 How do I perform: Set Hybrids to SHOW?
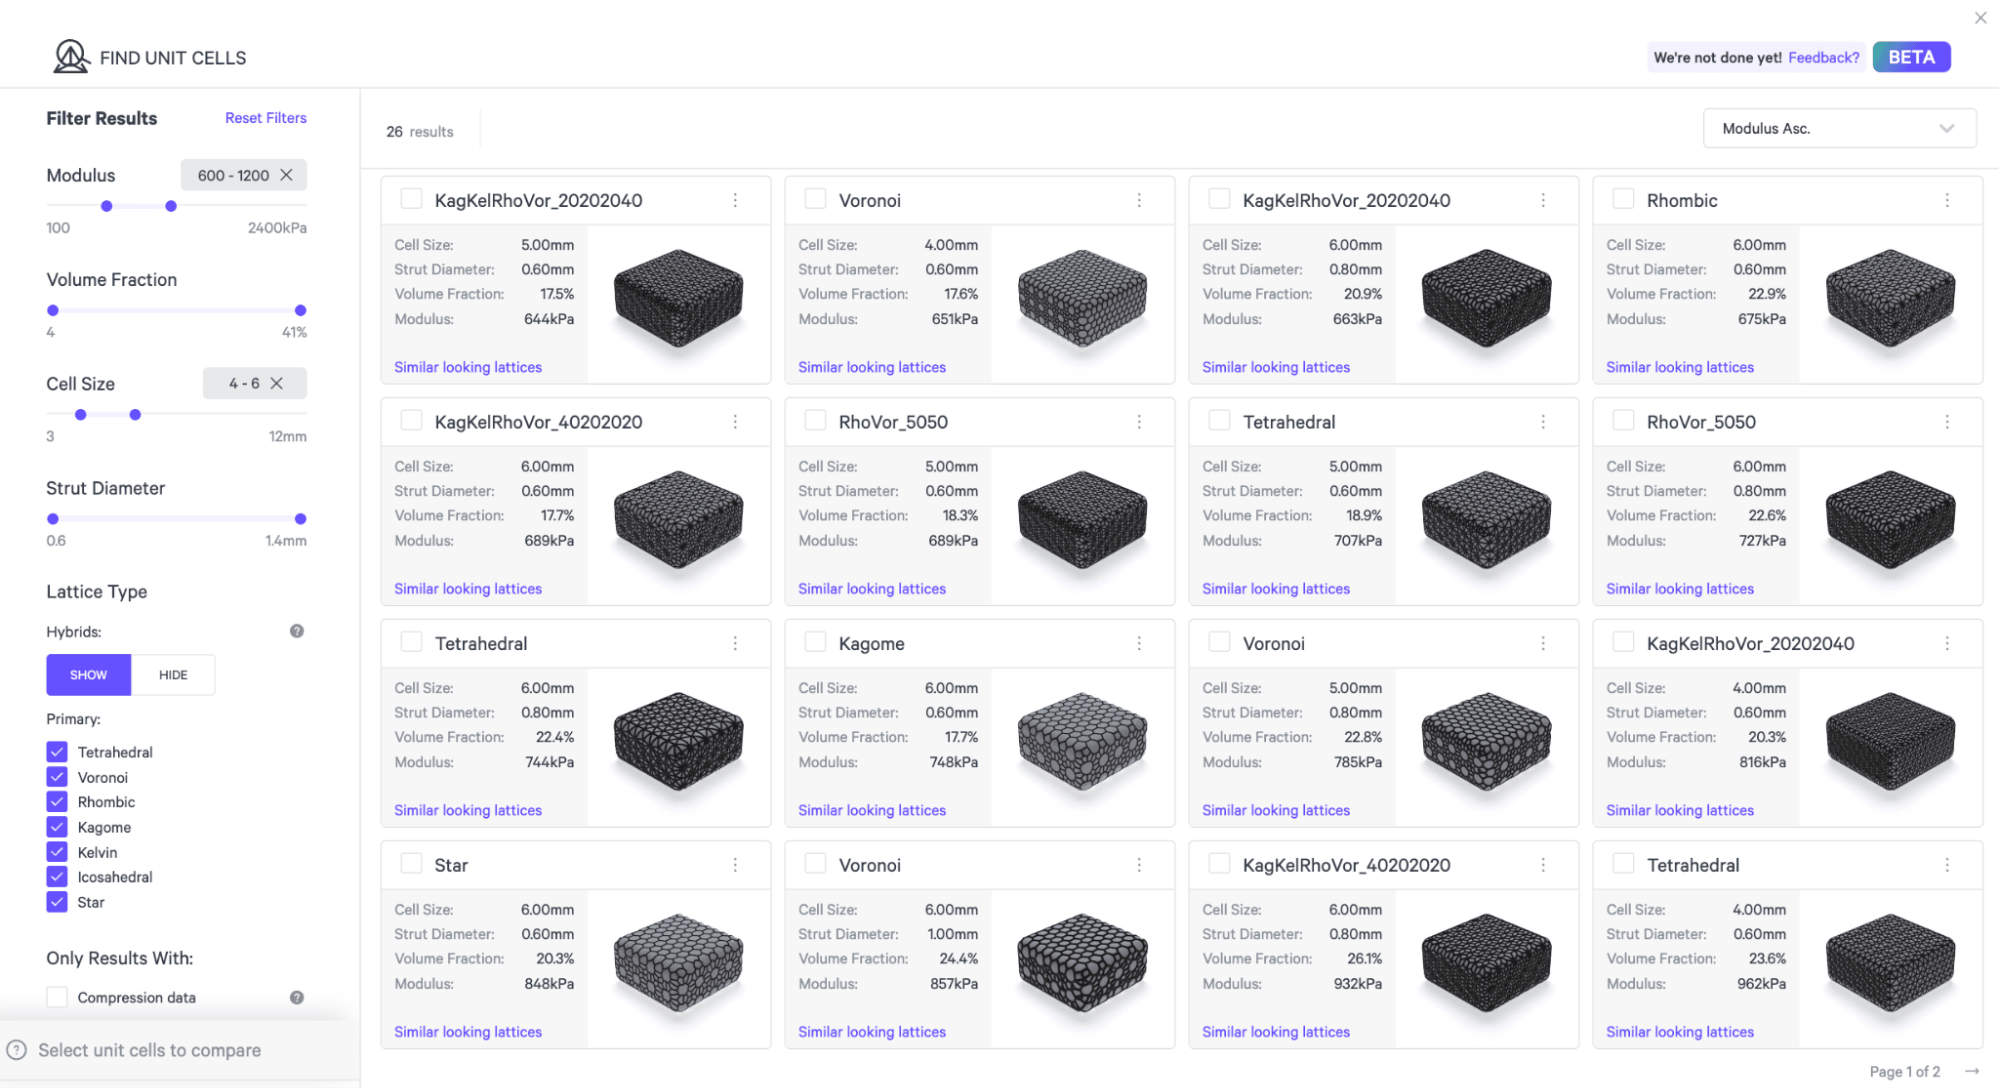pos(88,675)
